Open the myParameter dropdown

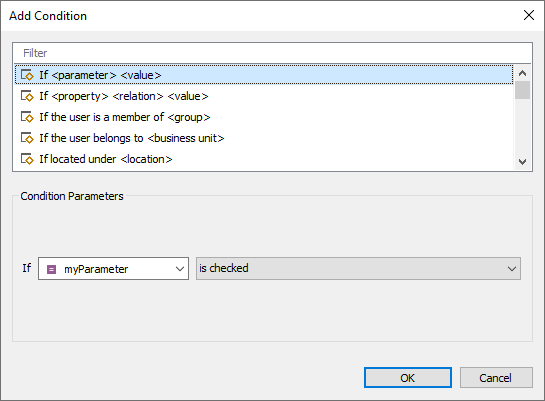(x=113, y=269)
